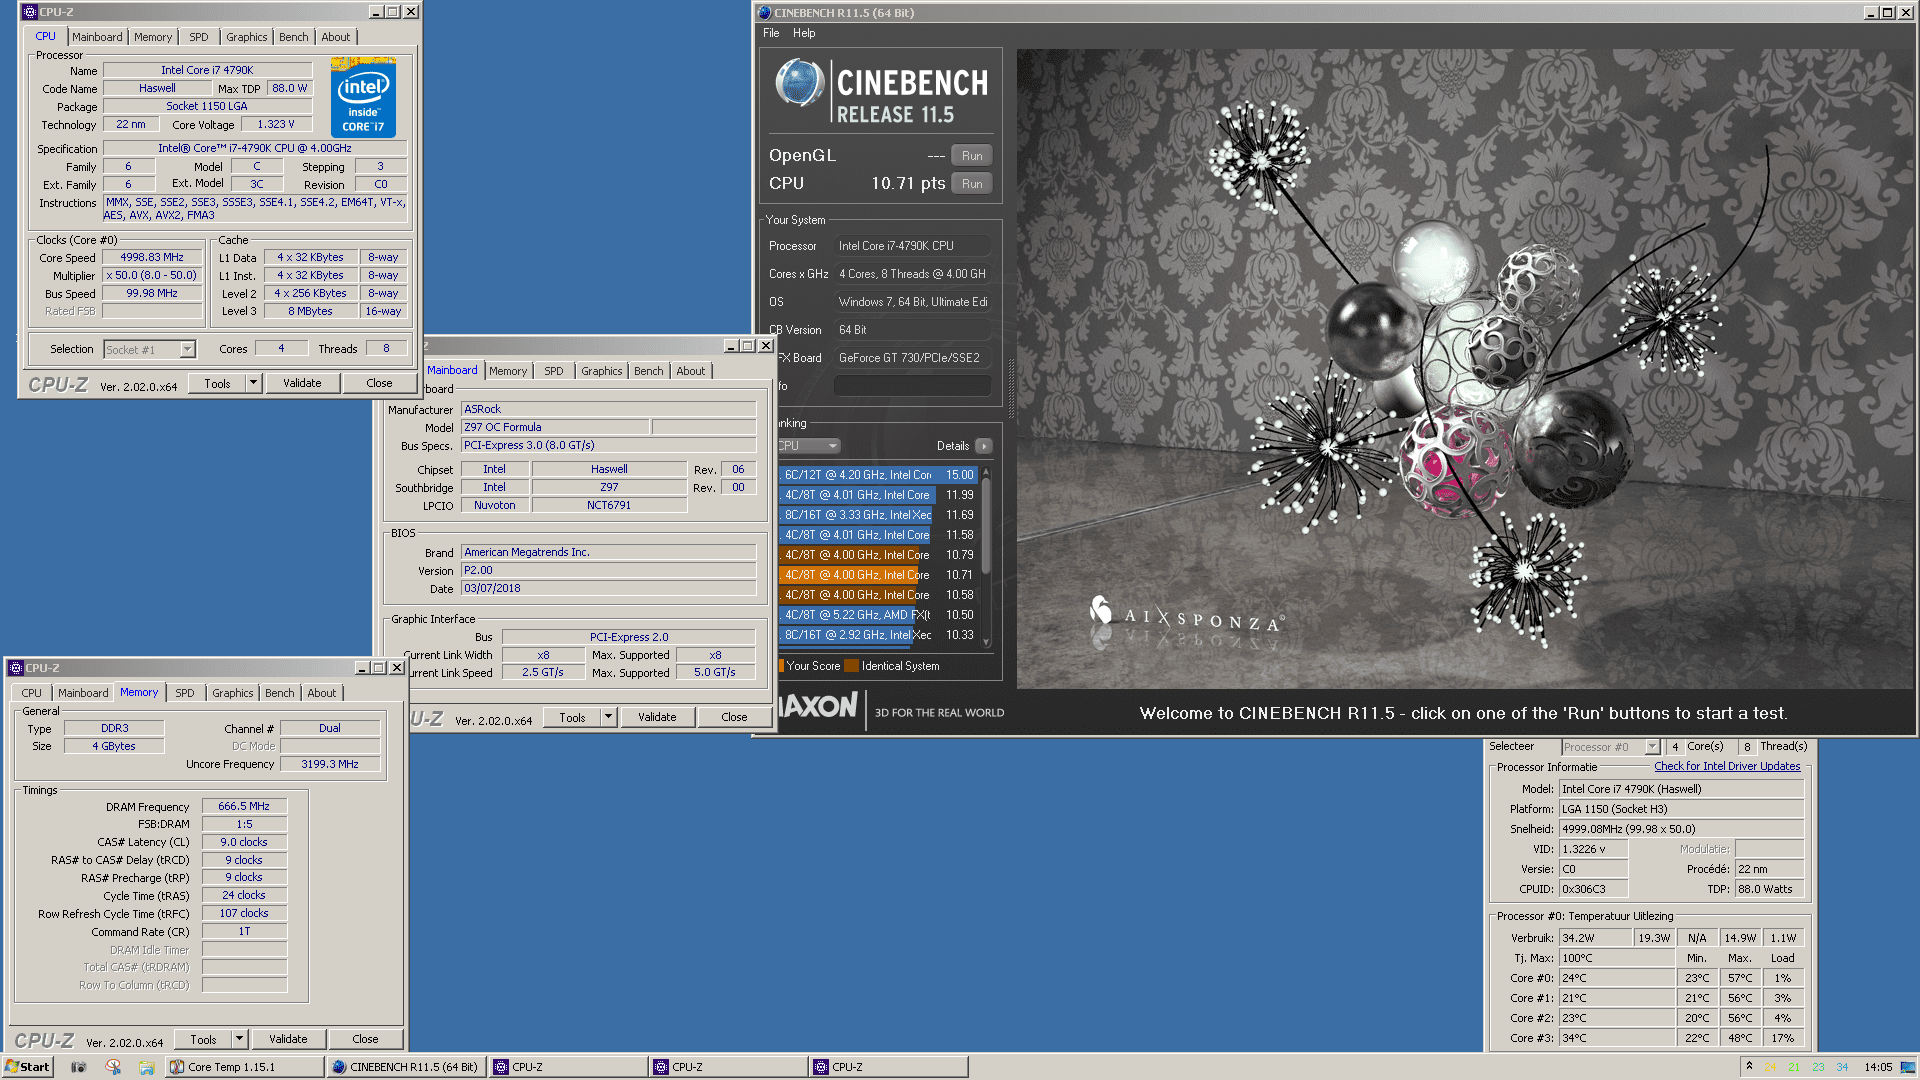The height and width of the screenshot is (1080, 1920).
Task: Click Tools button in CPU-Z Memory window
Action: pyautogui.click(x=203, y=1039)
